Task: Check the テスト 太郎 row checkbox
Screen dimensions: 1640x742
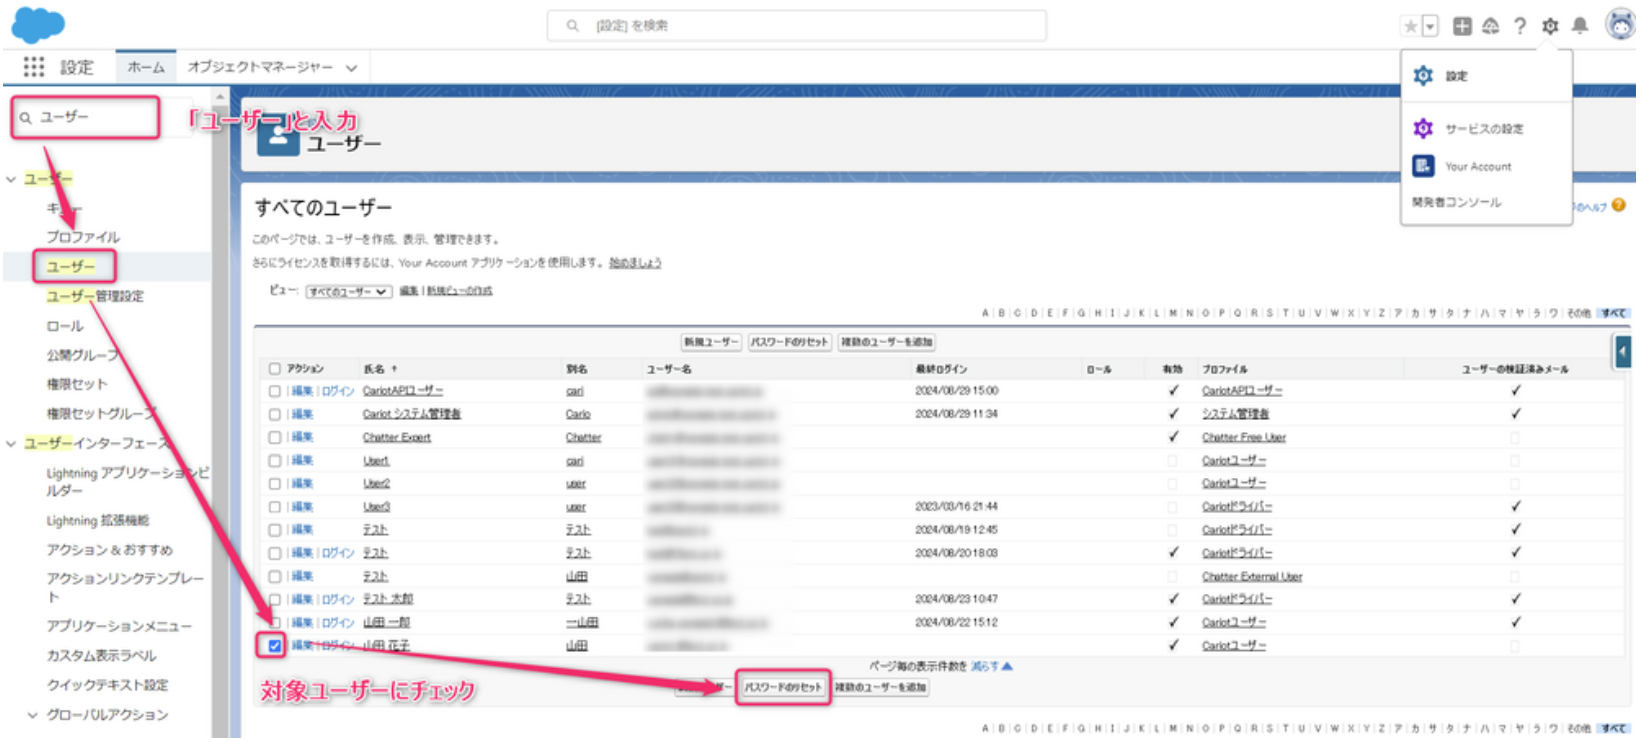Action: click(x=274, y=599)
